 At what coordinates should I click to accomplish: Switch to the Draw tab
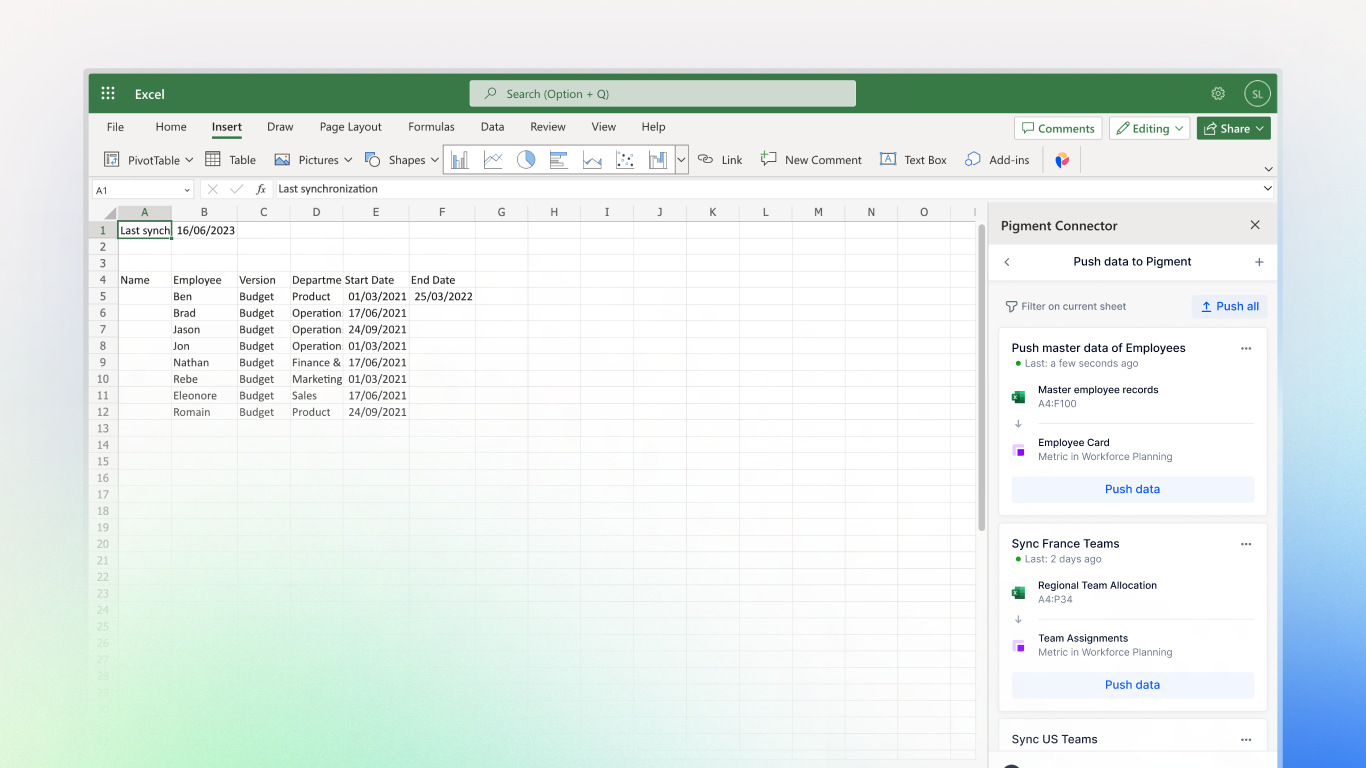[280, 127]
